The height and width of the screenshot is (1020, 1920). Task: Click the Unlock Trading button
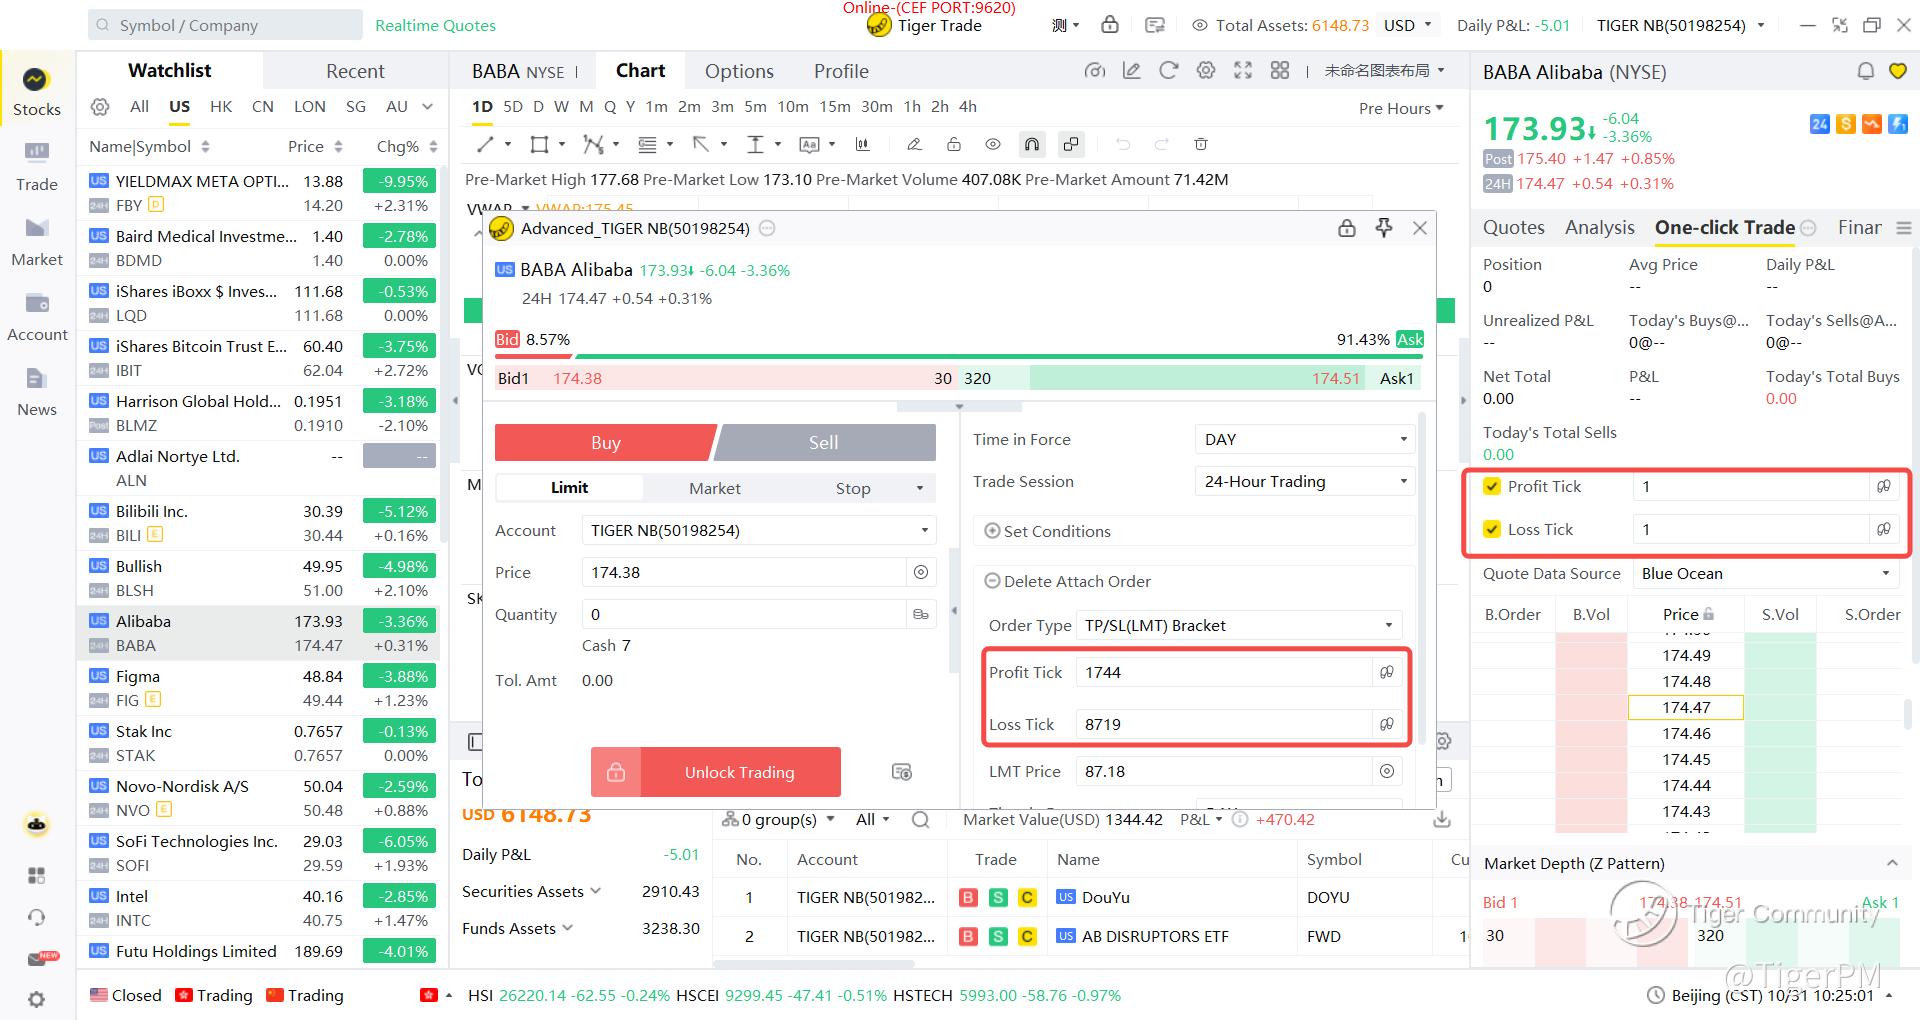(716, 772)
